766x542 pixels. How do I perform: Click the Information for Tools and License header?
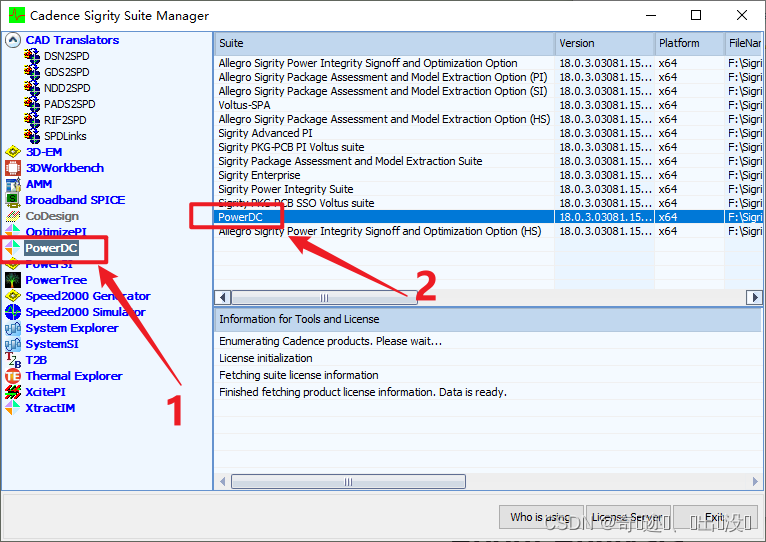(x=487, y=320)
